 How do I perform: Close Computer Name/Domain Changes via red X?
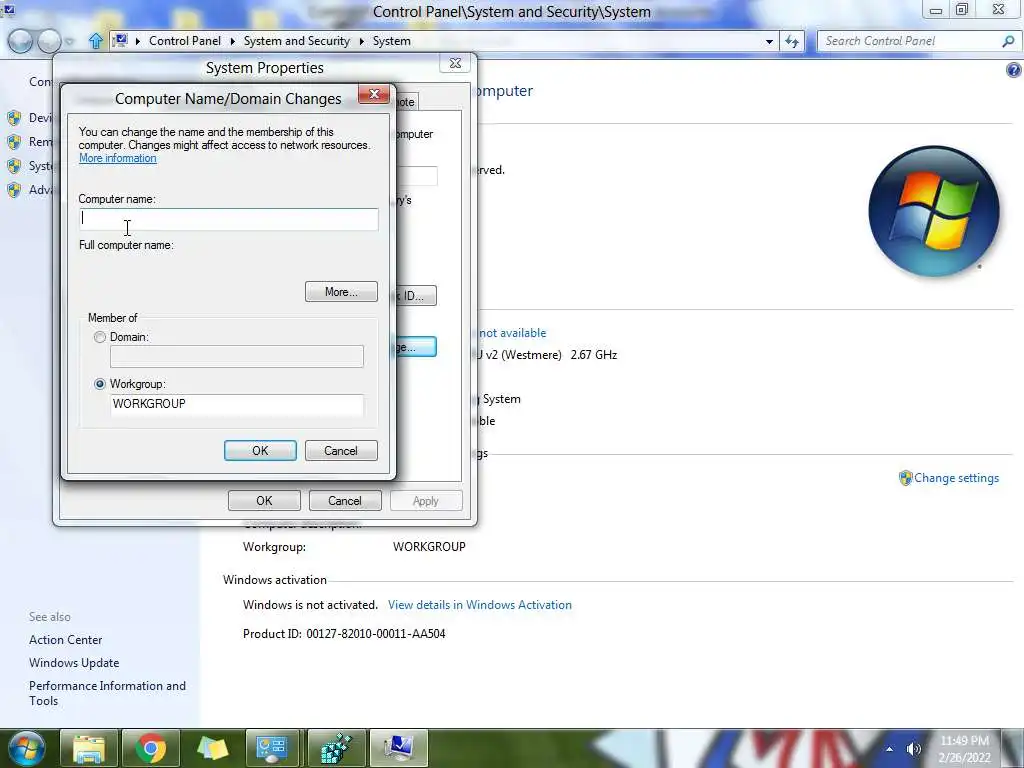click(x=374, y=94)
